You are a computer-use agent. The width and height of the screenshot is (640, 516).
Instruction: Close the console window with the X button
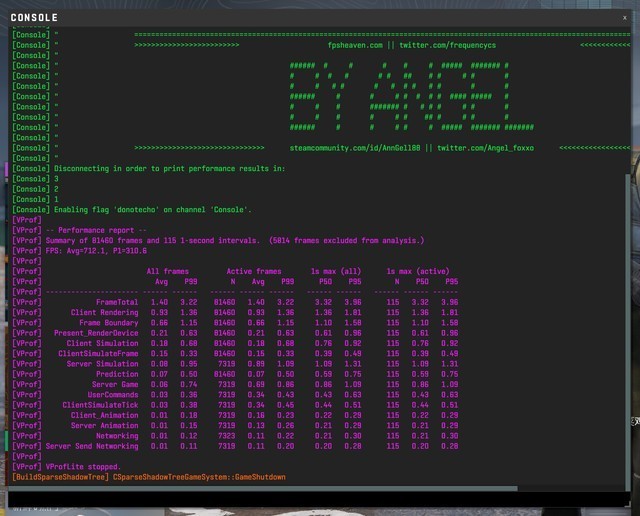coord(624,18)
